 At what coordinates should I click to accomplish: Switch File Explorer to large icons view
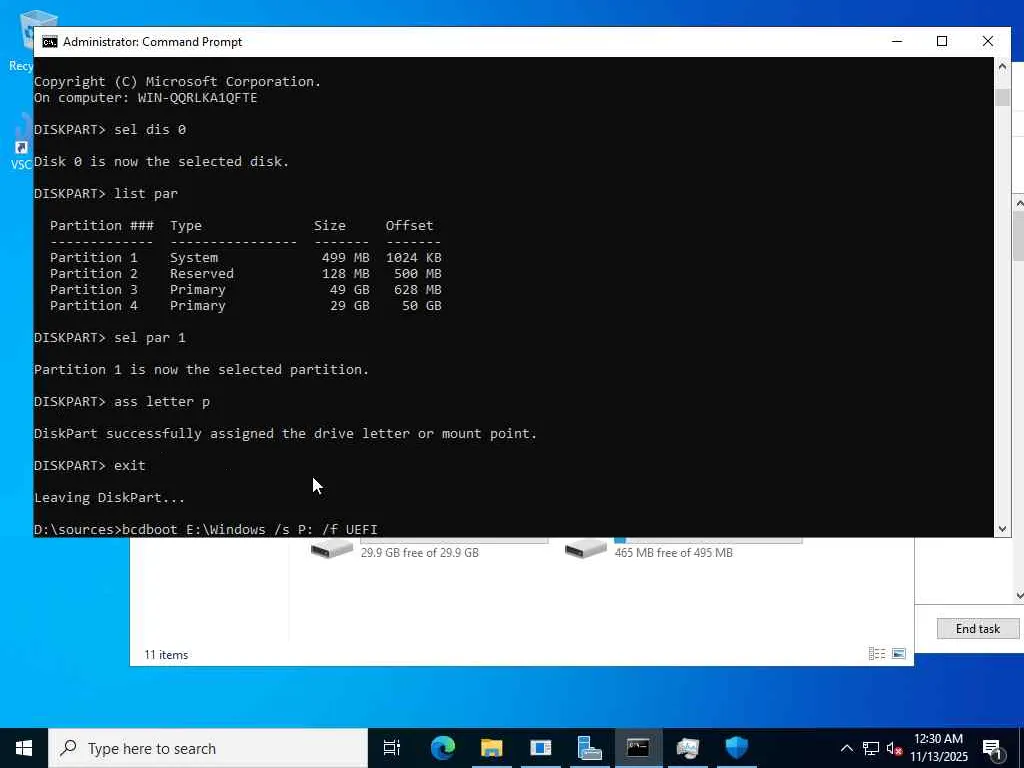tap(899, 654)
